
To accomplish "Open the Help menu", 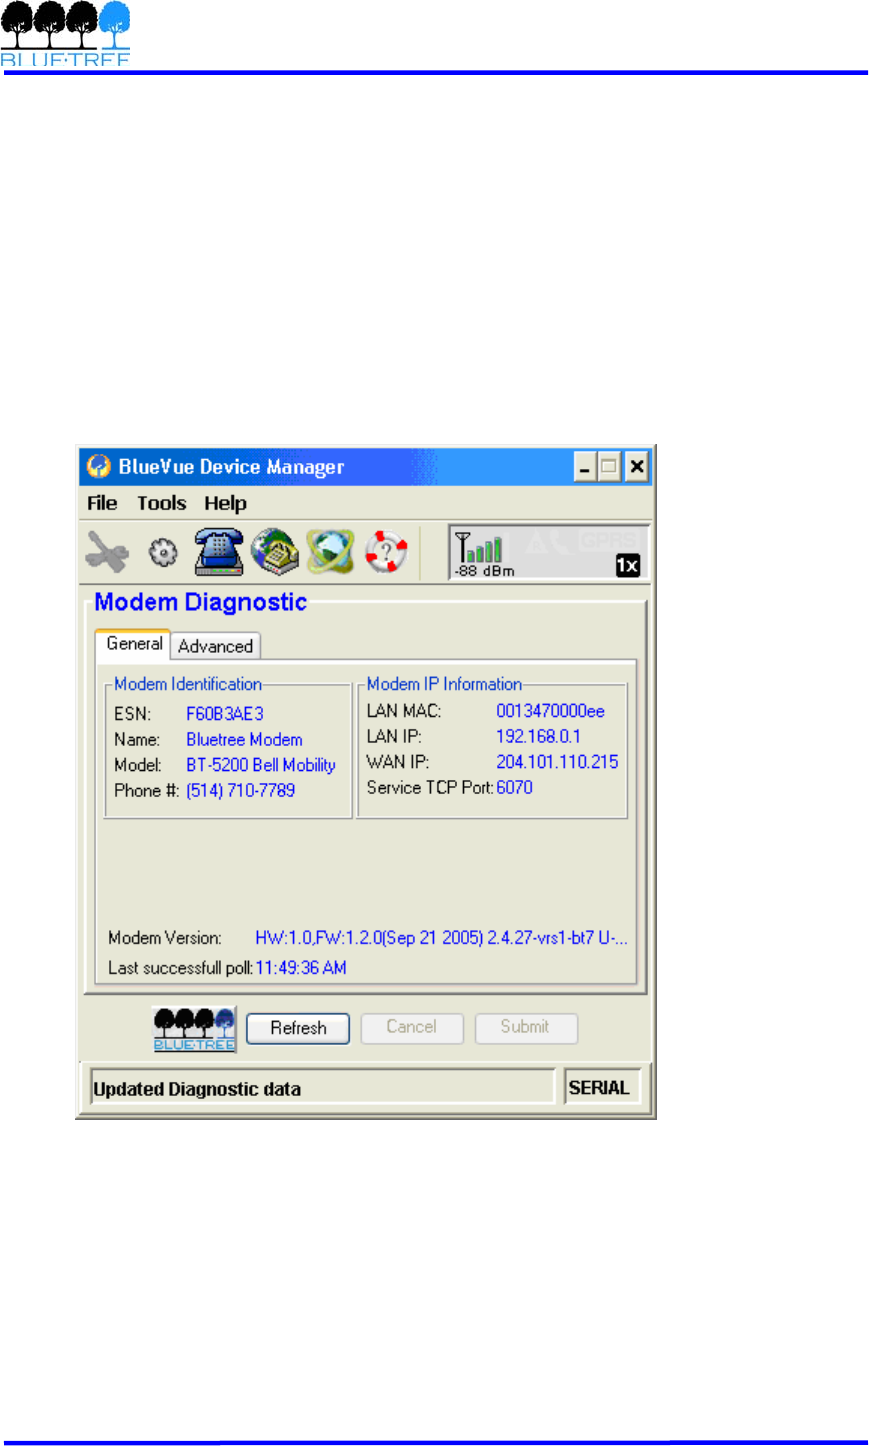I will pyautogui.click(x=225, y=503).
